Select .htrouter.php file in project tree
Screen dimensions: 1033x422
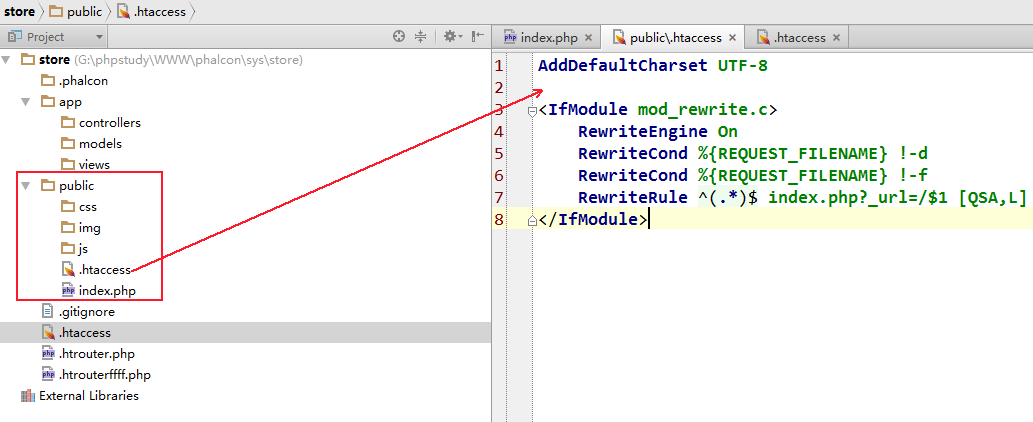96,354
